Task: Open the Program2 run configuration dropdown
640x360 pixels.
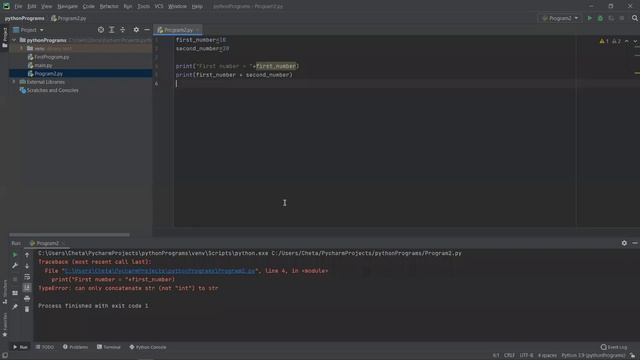Action: click(560, 18)
